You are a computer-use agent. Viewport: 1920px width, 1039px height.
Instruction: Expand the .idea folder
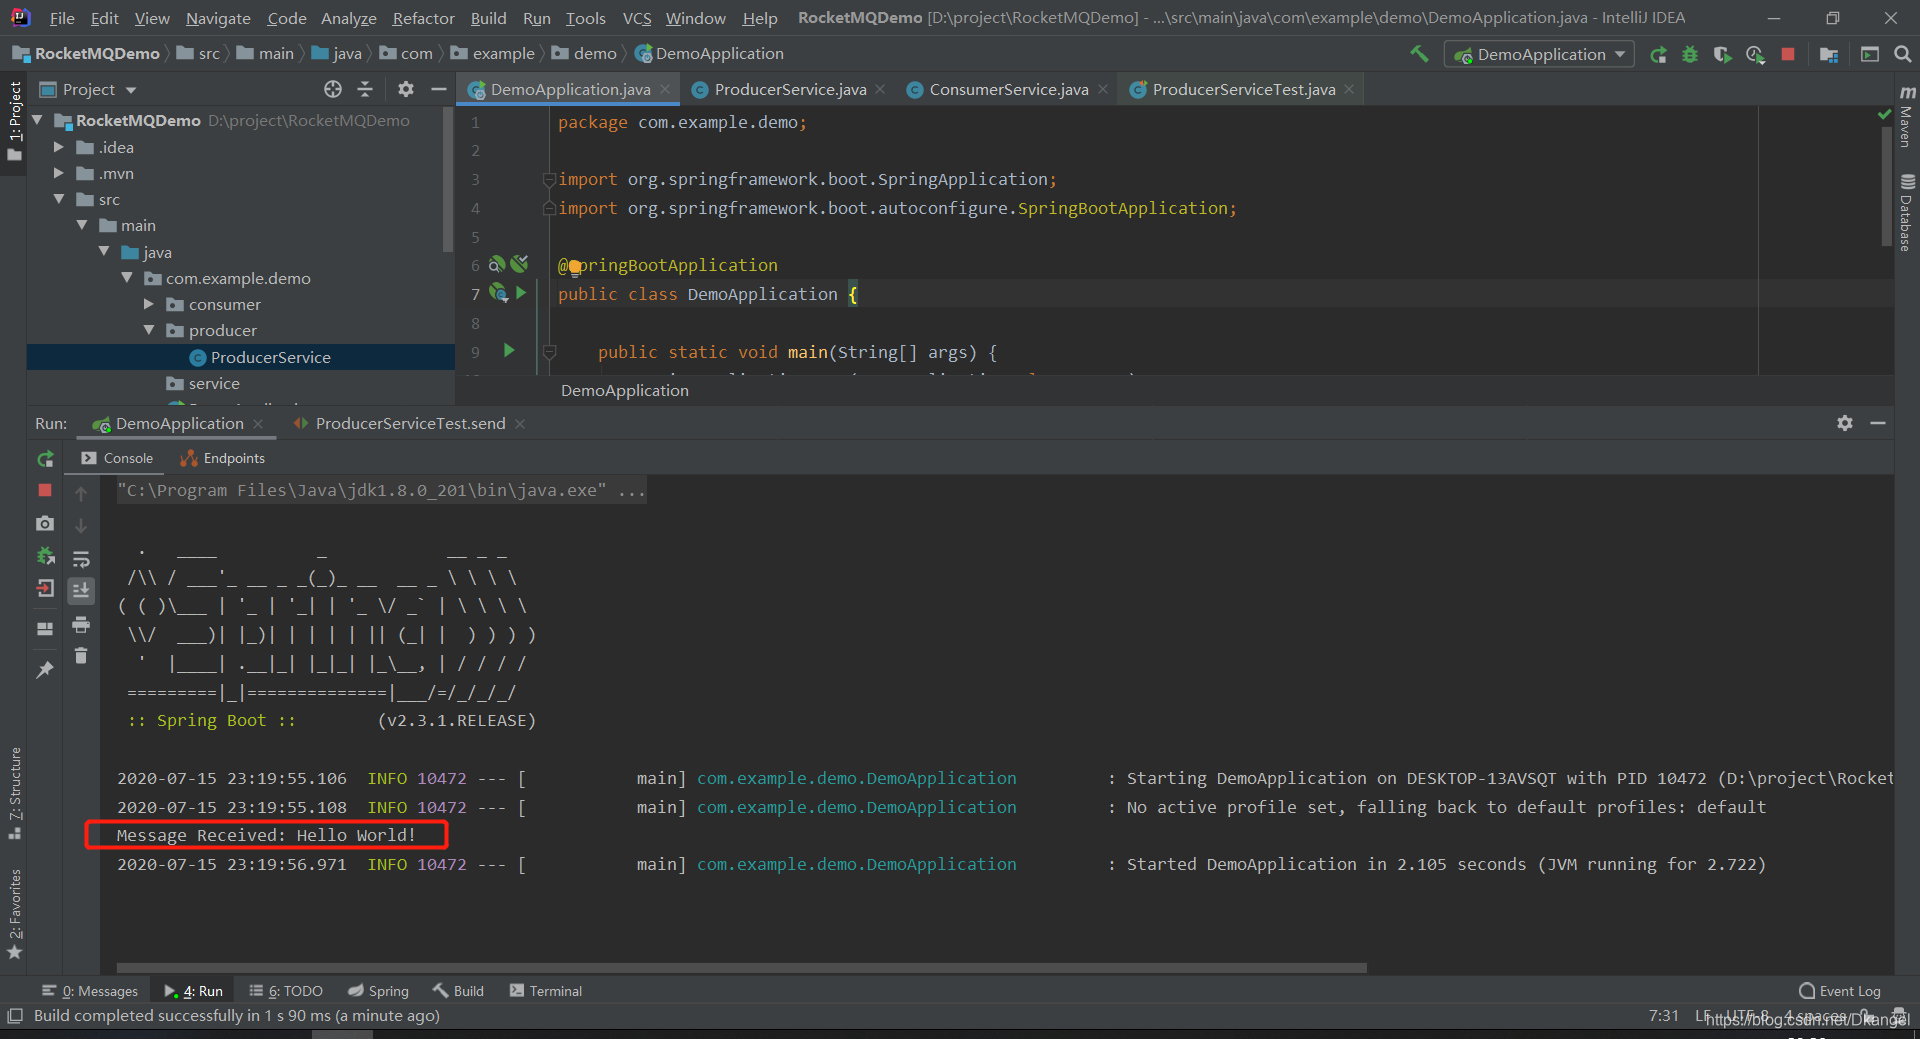[x=59, y=147]
